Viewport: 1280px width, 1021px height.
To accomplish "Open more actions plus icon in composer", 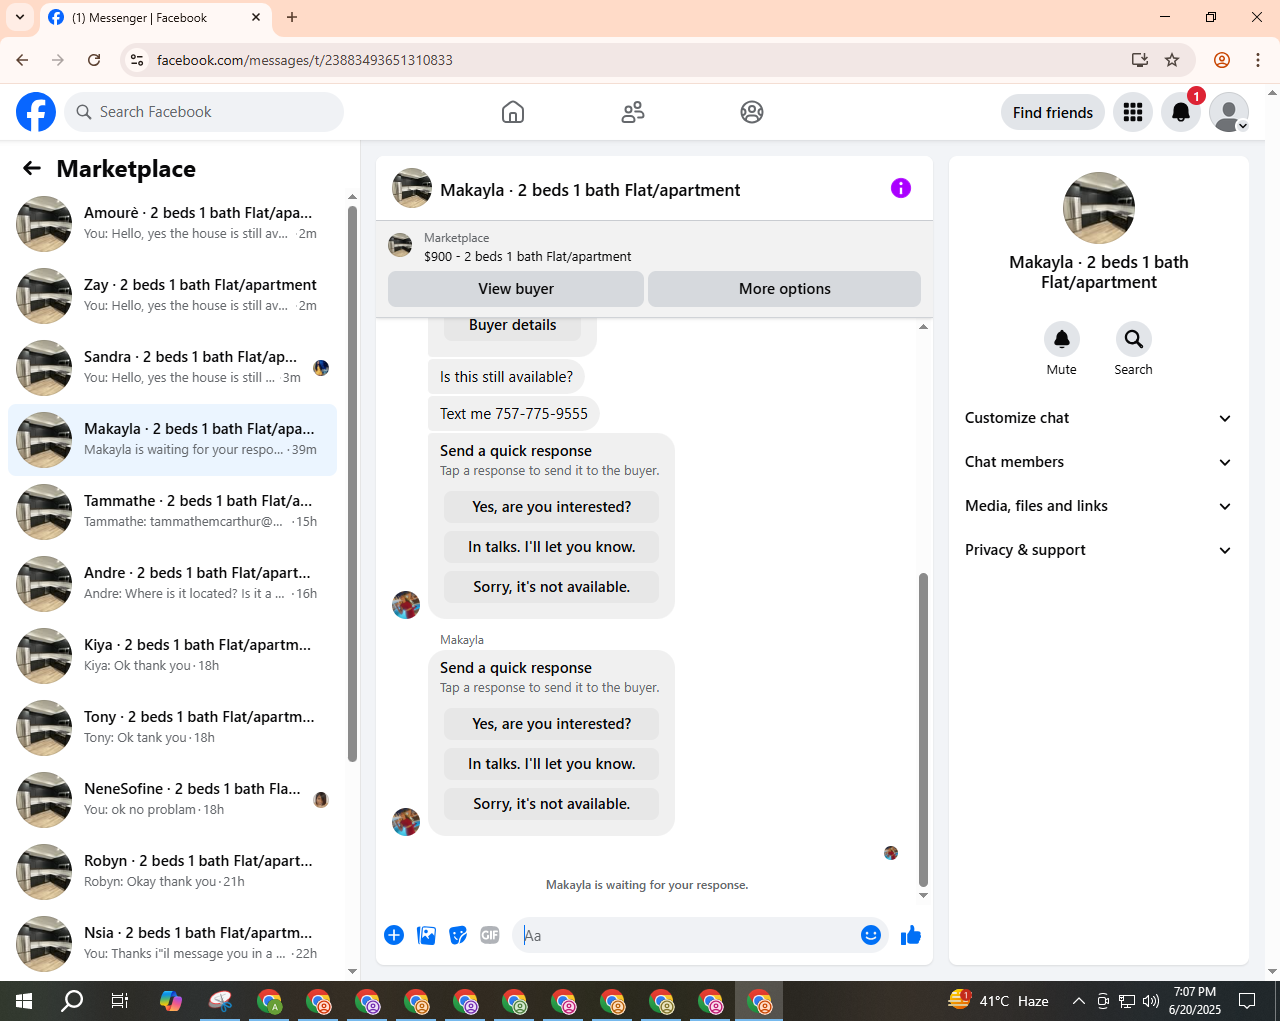I will tap(394, 935).
